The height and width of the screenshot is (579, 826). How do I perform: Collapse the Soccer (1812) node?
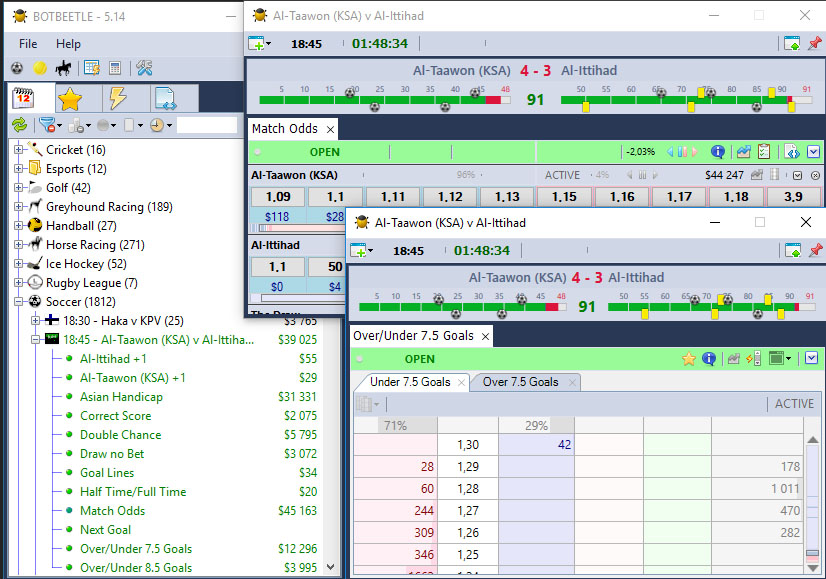coord(18,301)
